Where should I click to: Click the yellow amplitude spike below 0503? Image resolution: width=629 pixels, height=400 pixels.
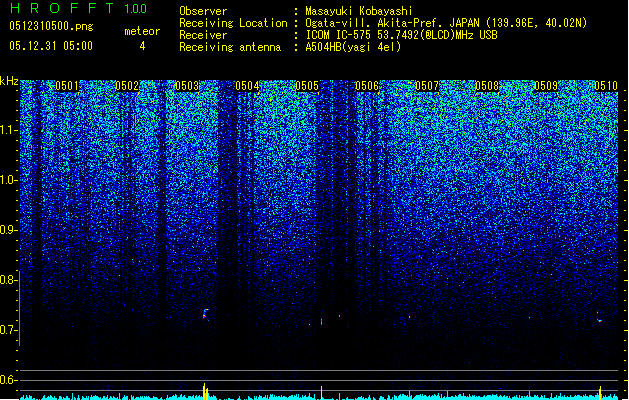pos(205,391)
